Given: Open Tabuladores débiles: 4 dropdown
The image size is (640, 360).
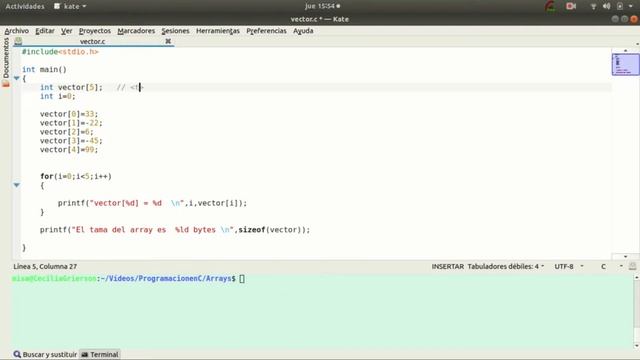Looking at the screenshot, I should (x=506, y=267).
